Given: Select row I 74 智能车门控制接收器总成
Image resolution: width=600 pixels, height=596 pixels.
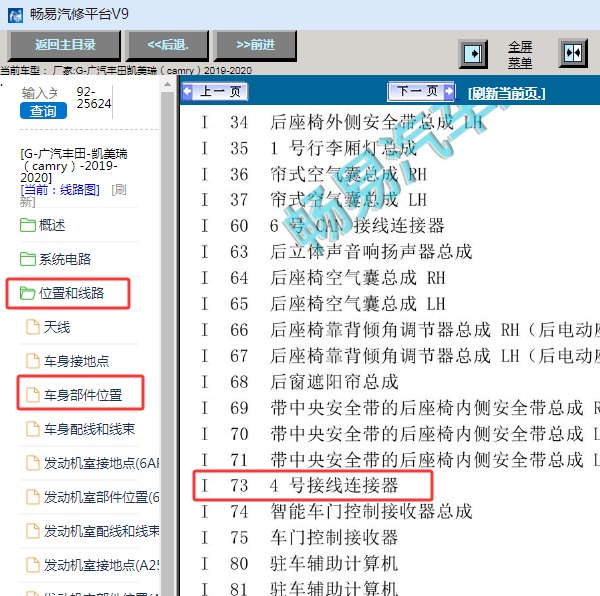Looking at the screenshot, I should (337, 511).
